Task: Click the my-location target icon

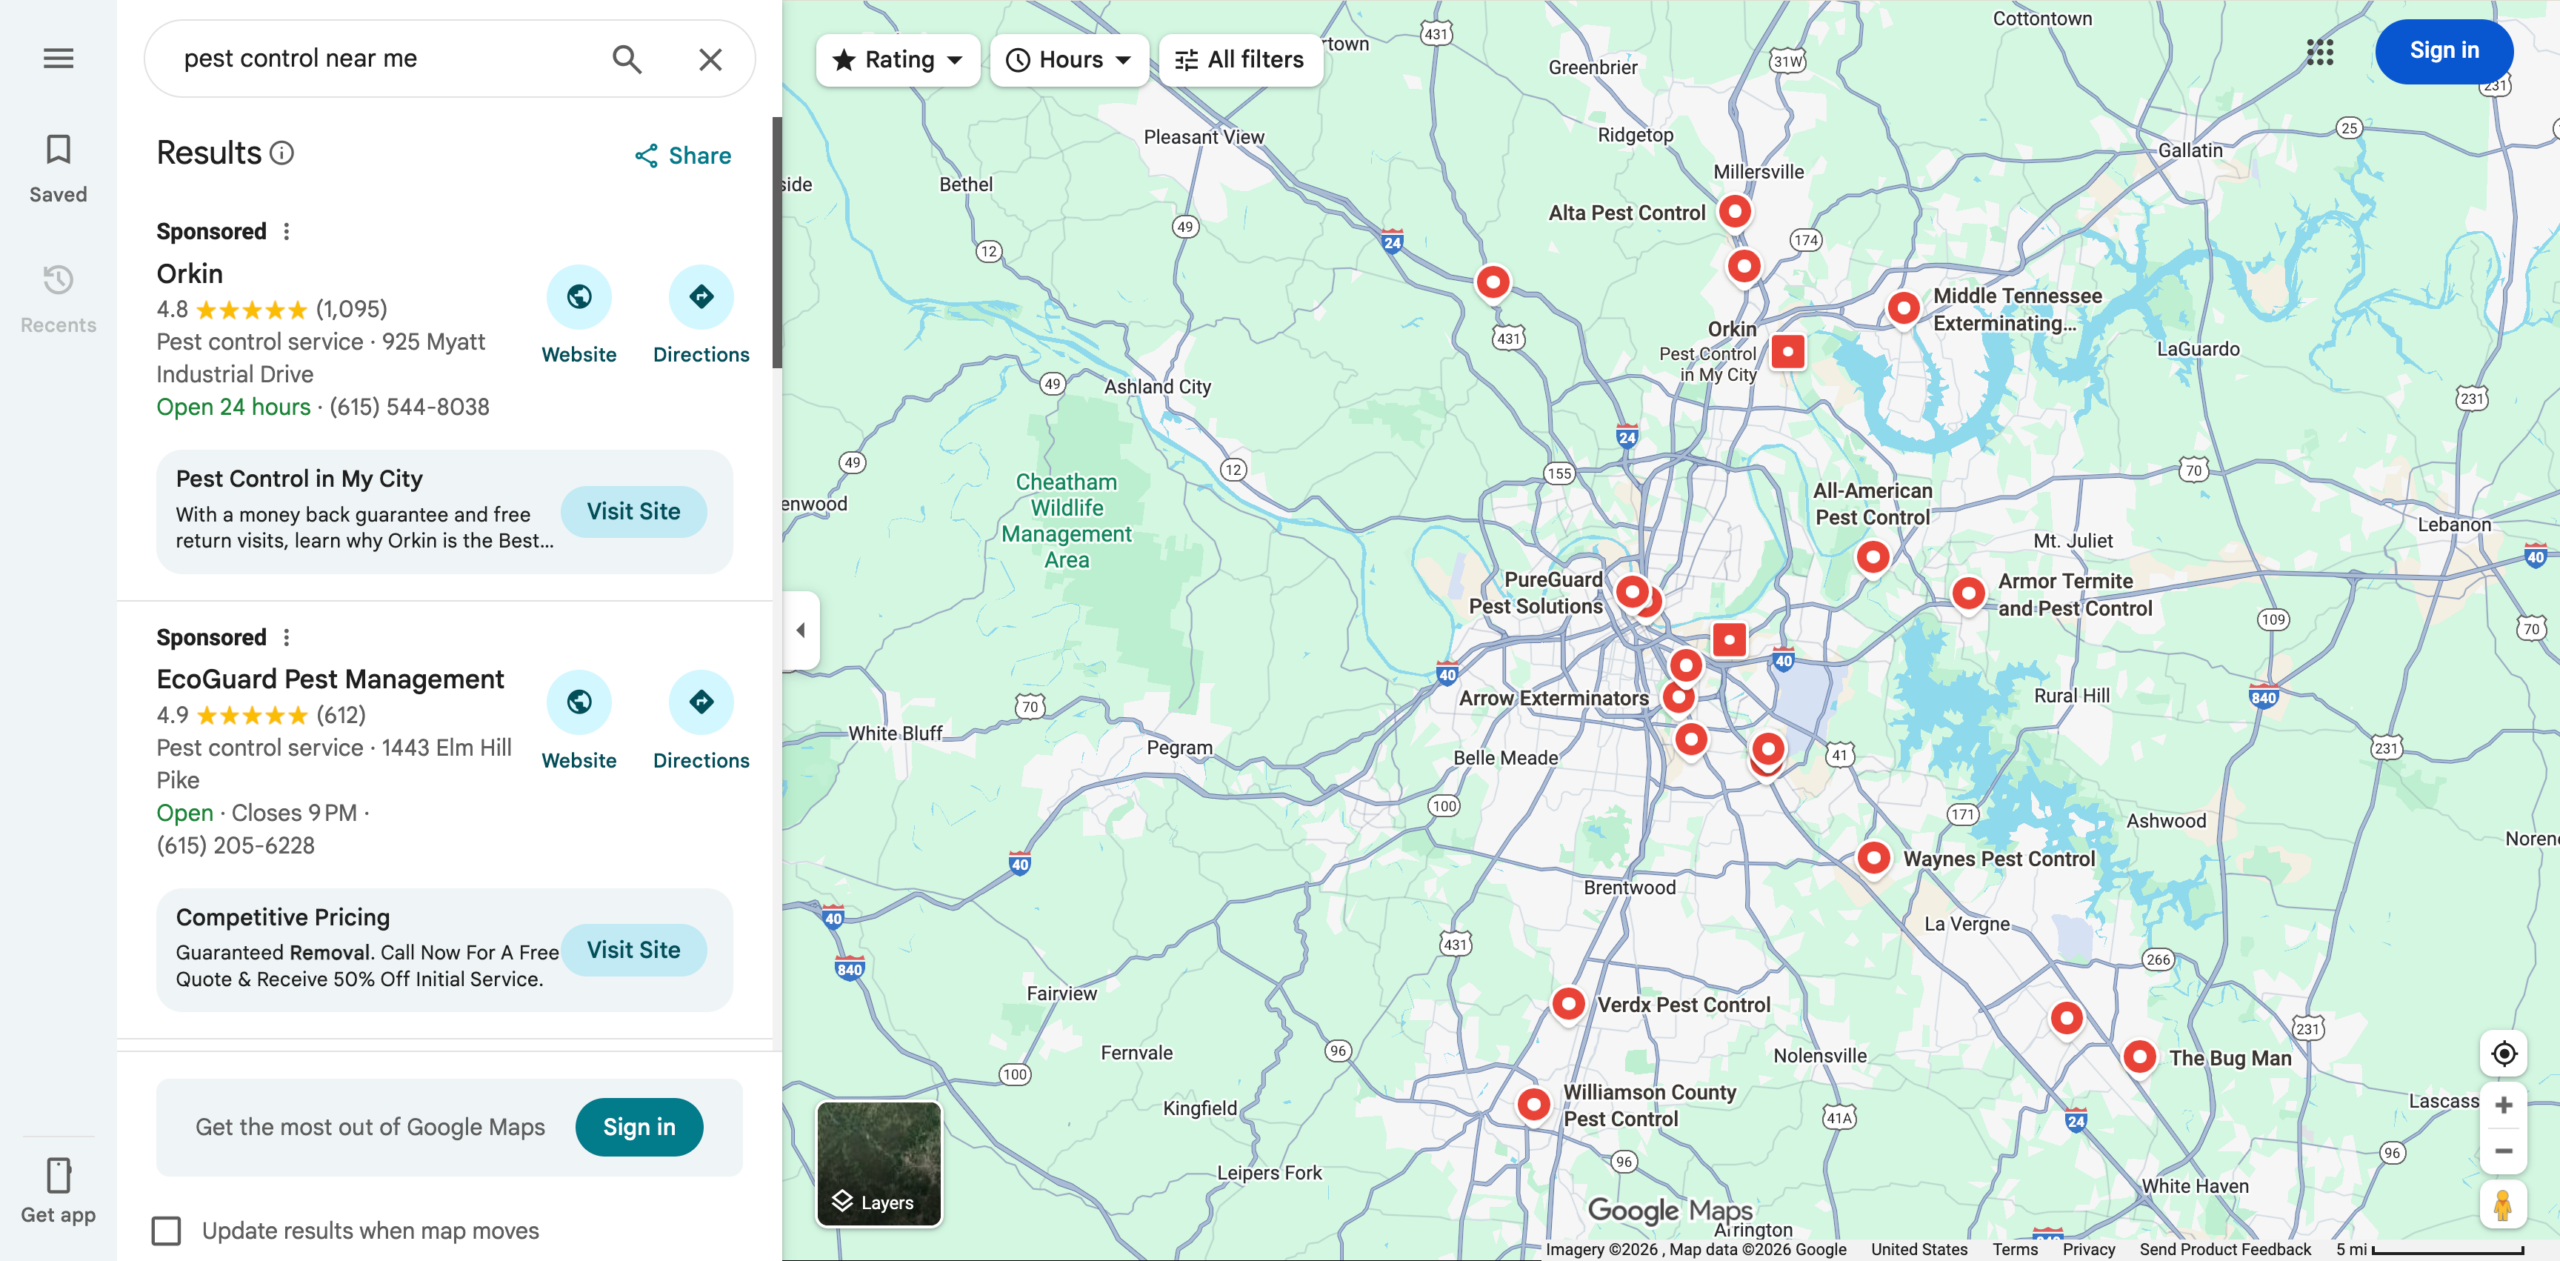Action: (2503, 1054)
